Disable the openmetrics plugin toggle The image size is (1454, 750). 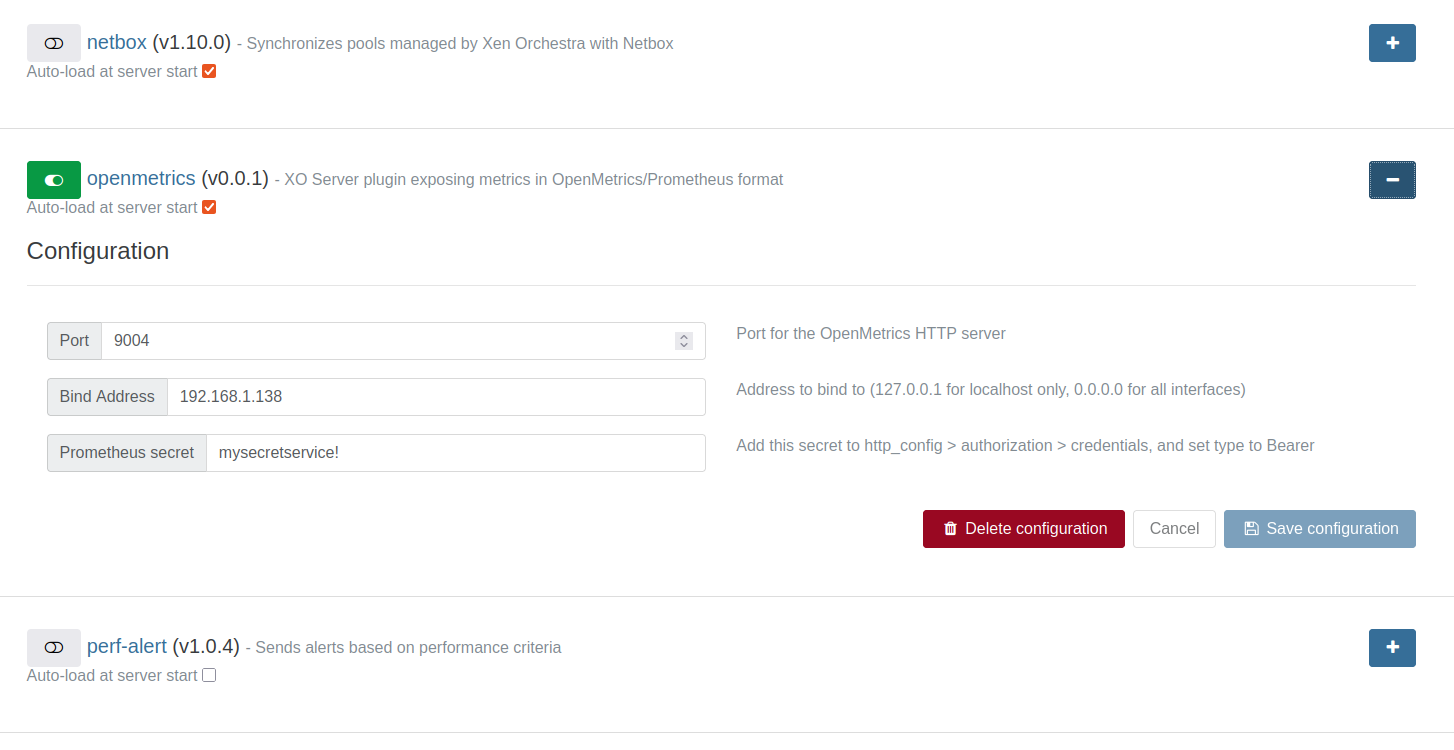[54, 180]
